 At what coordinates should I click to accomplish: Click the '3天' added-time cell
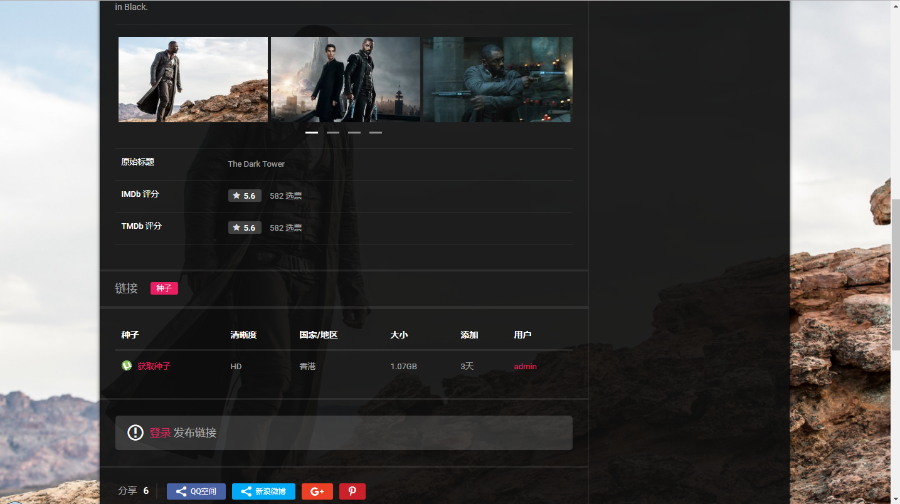point(467,366)
